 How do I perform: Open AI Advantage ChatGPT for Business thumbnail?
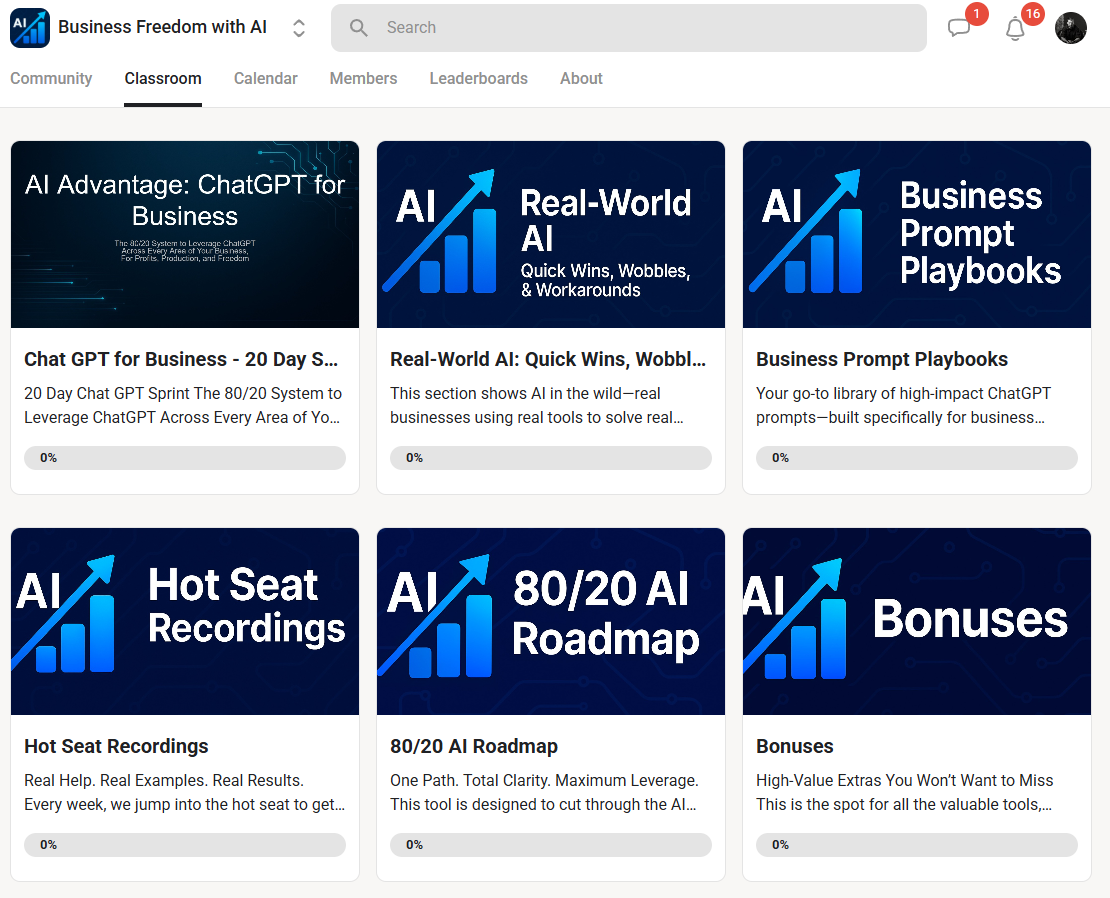click(x=185, y=234)
